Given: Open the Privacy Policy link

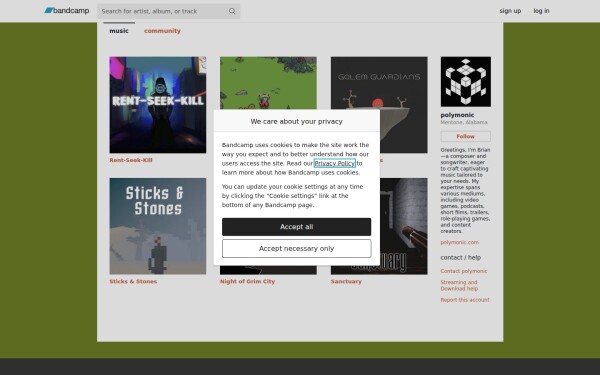Looking at the screenshot, I should tap(335, 163).
